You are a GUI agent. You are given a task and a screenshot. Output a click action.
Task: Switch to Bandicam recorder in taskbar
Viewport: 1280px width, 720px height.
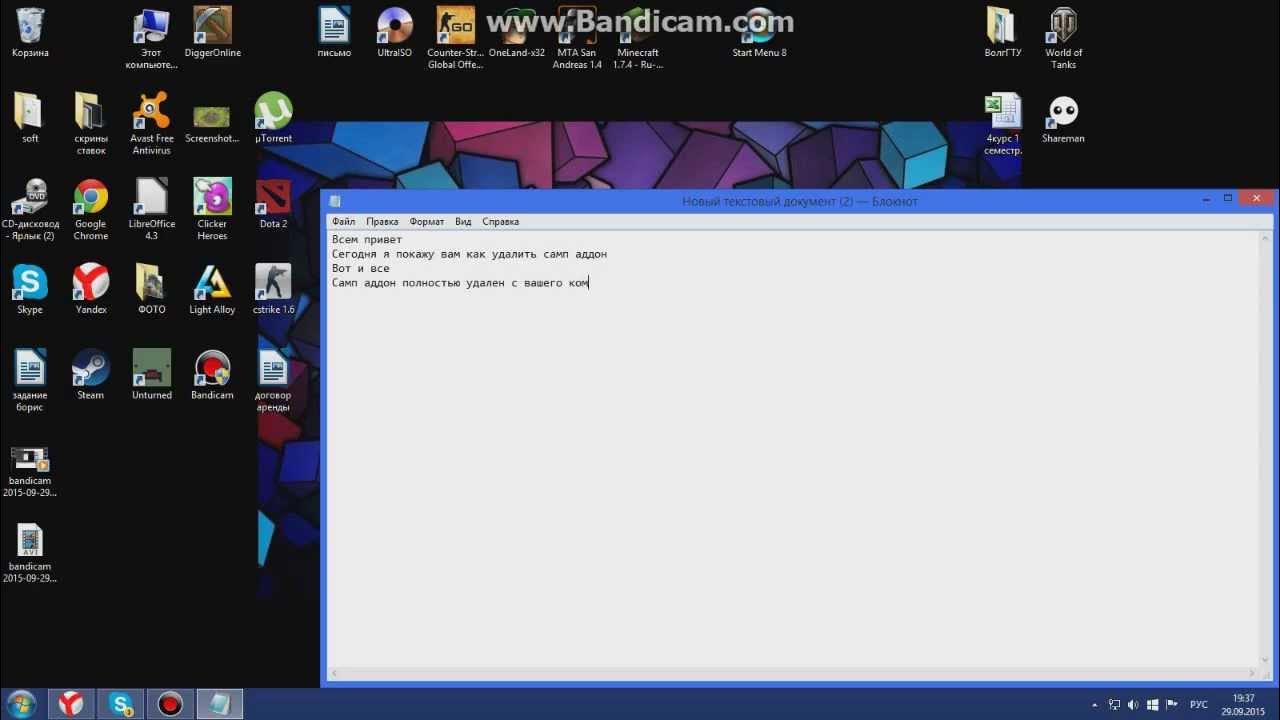click(x=170, y=704)
